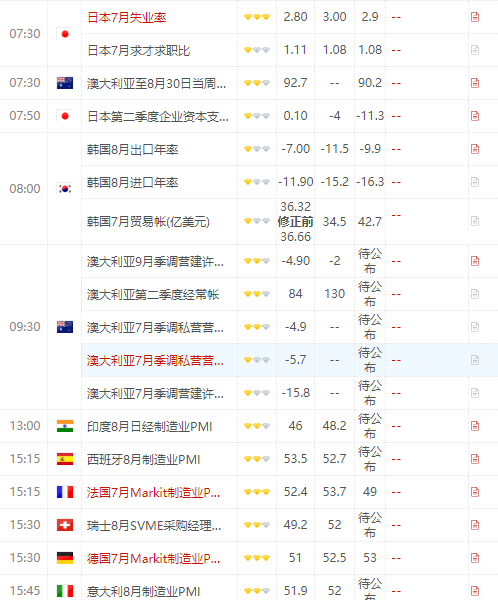Click document icon for 印度8月日经制造业PMI
498x600 pixels.
[475, 426]
